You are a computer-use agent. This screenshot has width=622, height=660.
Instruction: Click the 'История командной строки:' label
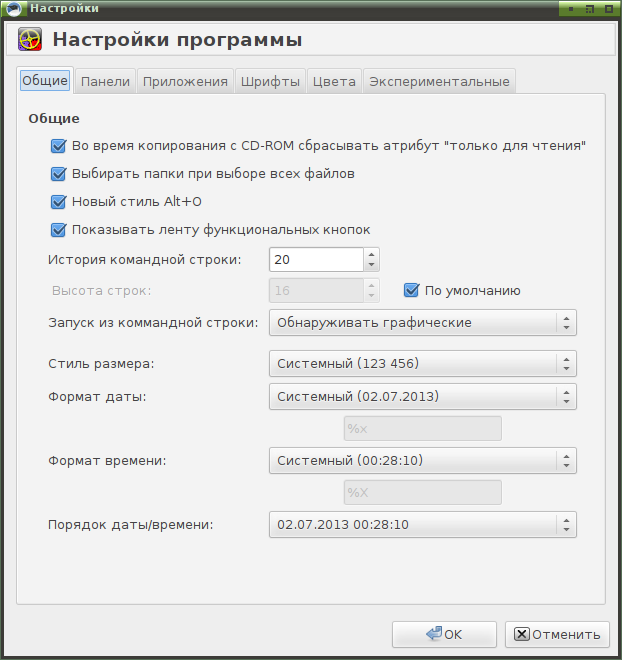[145, 260]
